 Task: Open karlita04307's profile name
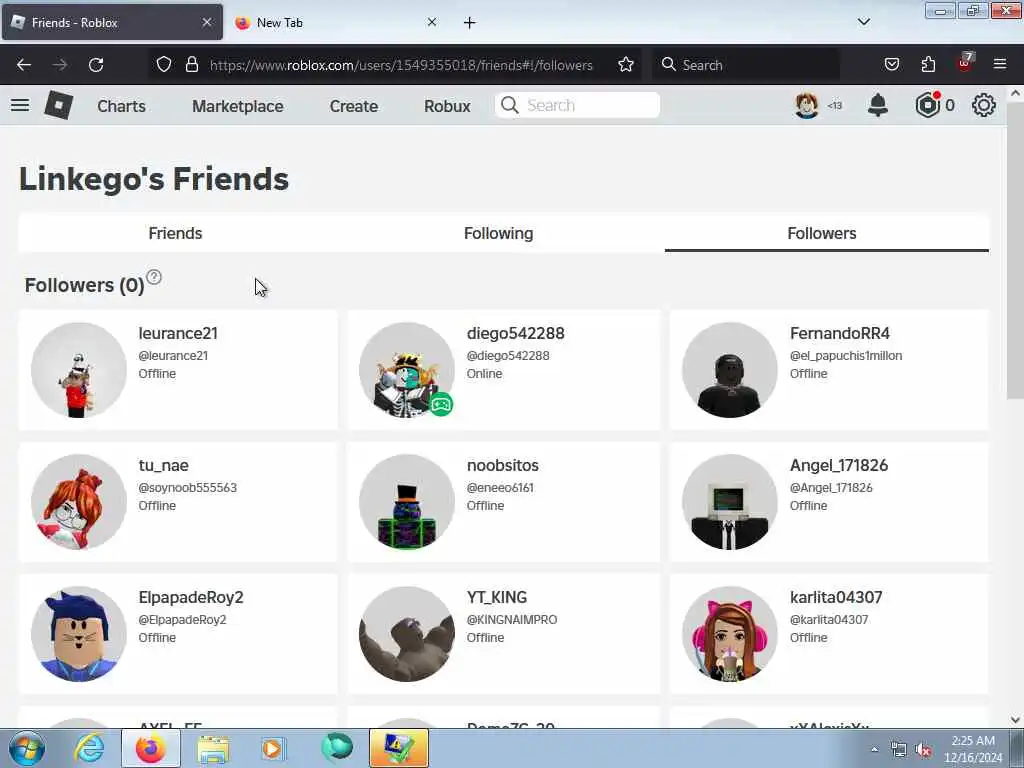pos(836,597)
